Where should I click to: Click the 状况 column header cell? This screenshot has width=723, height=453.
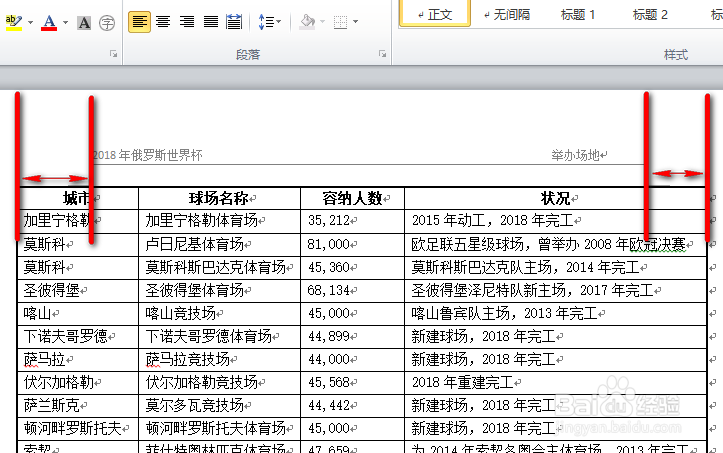coord(555,198)
